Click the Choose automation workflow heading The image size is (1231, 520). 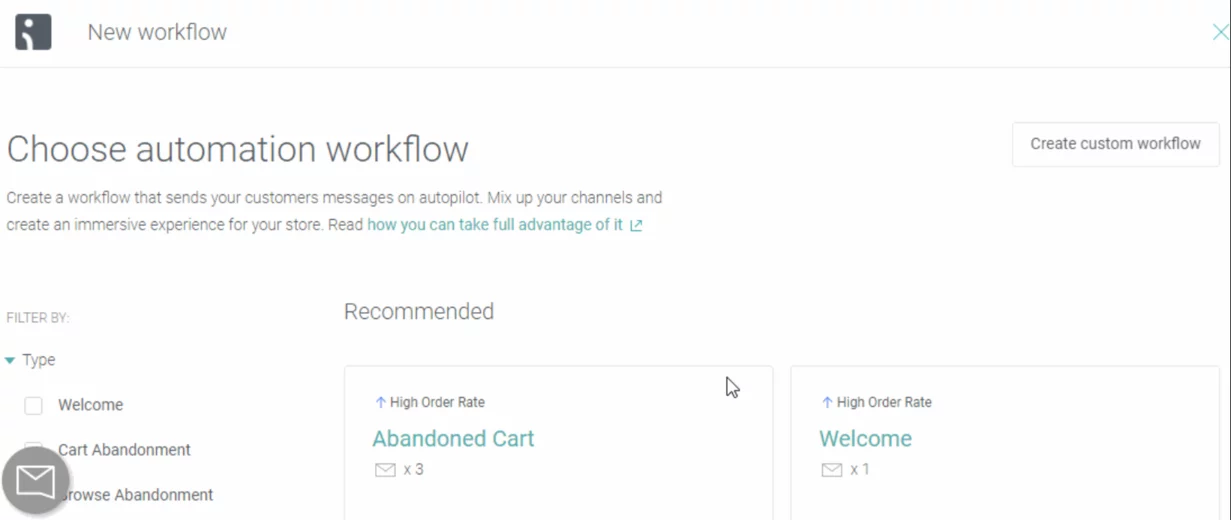coord(238,150)
